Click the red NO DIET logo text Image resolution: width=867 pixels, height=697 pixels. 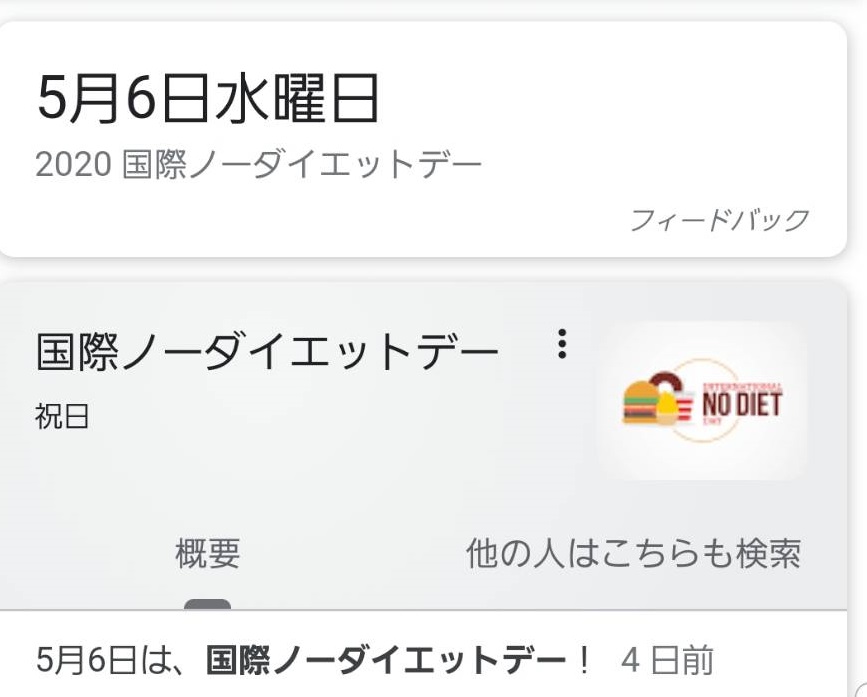[742, 403]
